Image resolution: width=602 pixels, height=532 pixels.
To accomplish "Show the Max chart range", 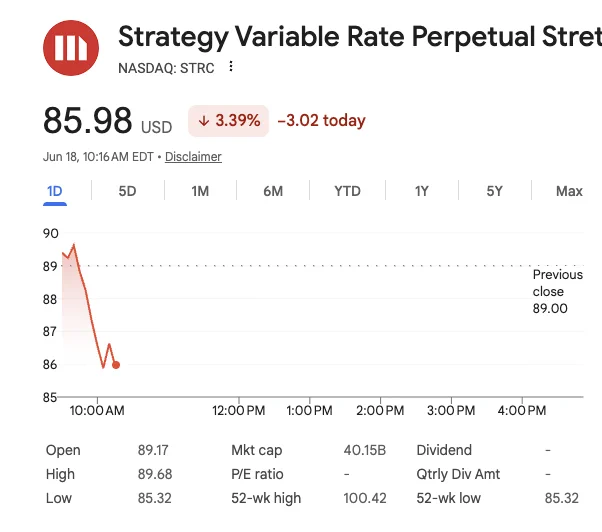I will (569, 191).
